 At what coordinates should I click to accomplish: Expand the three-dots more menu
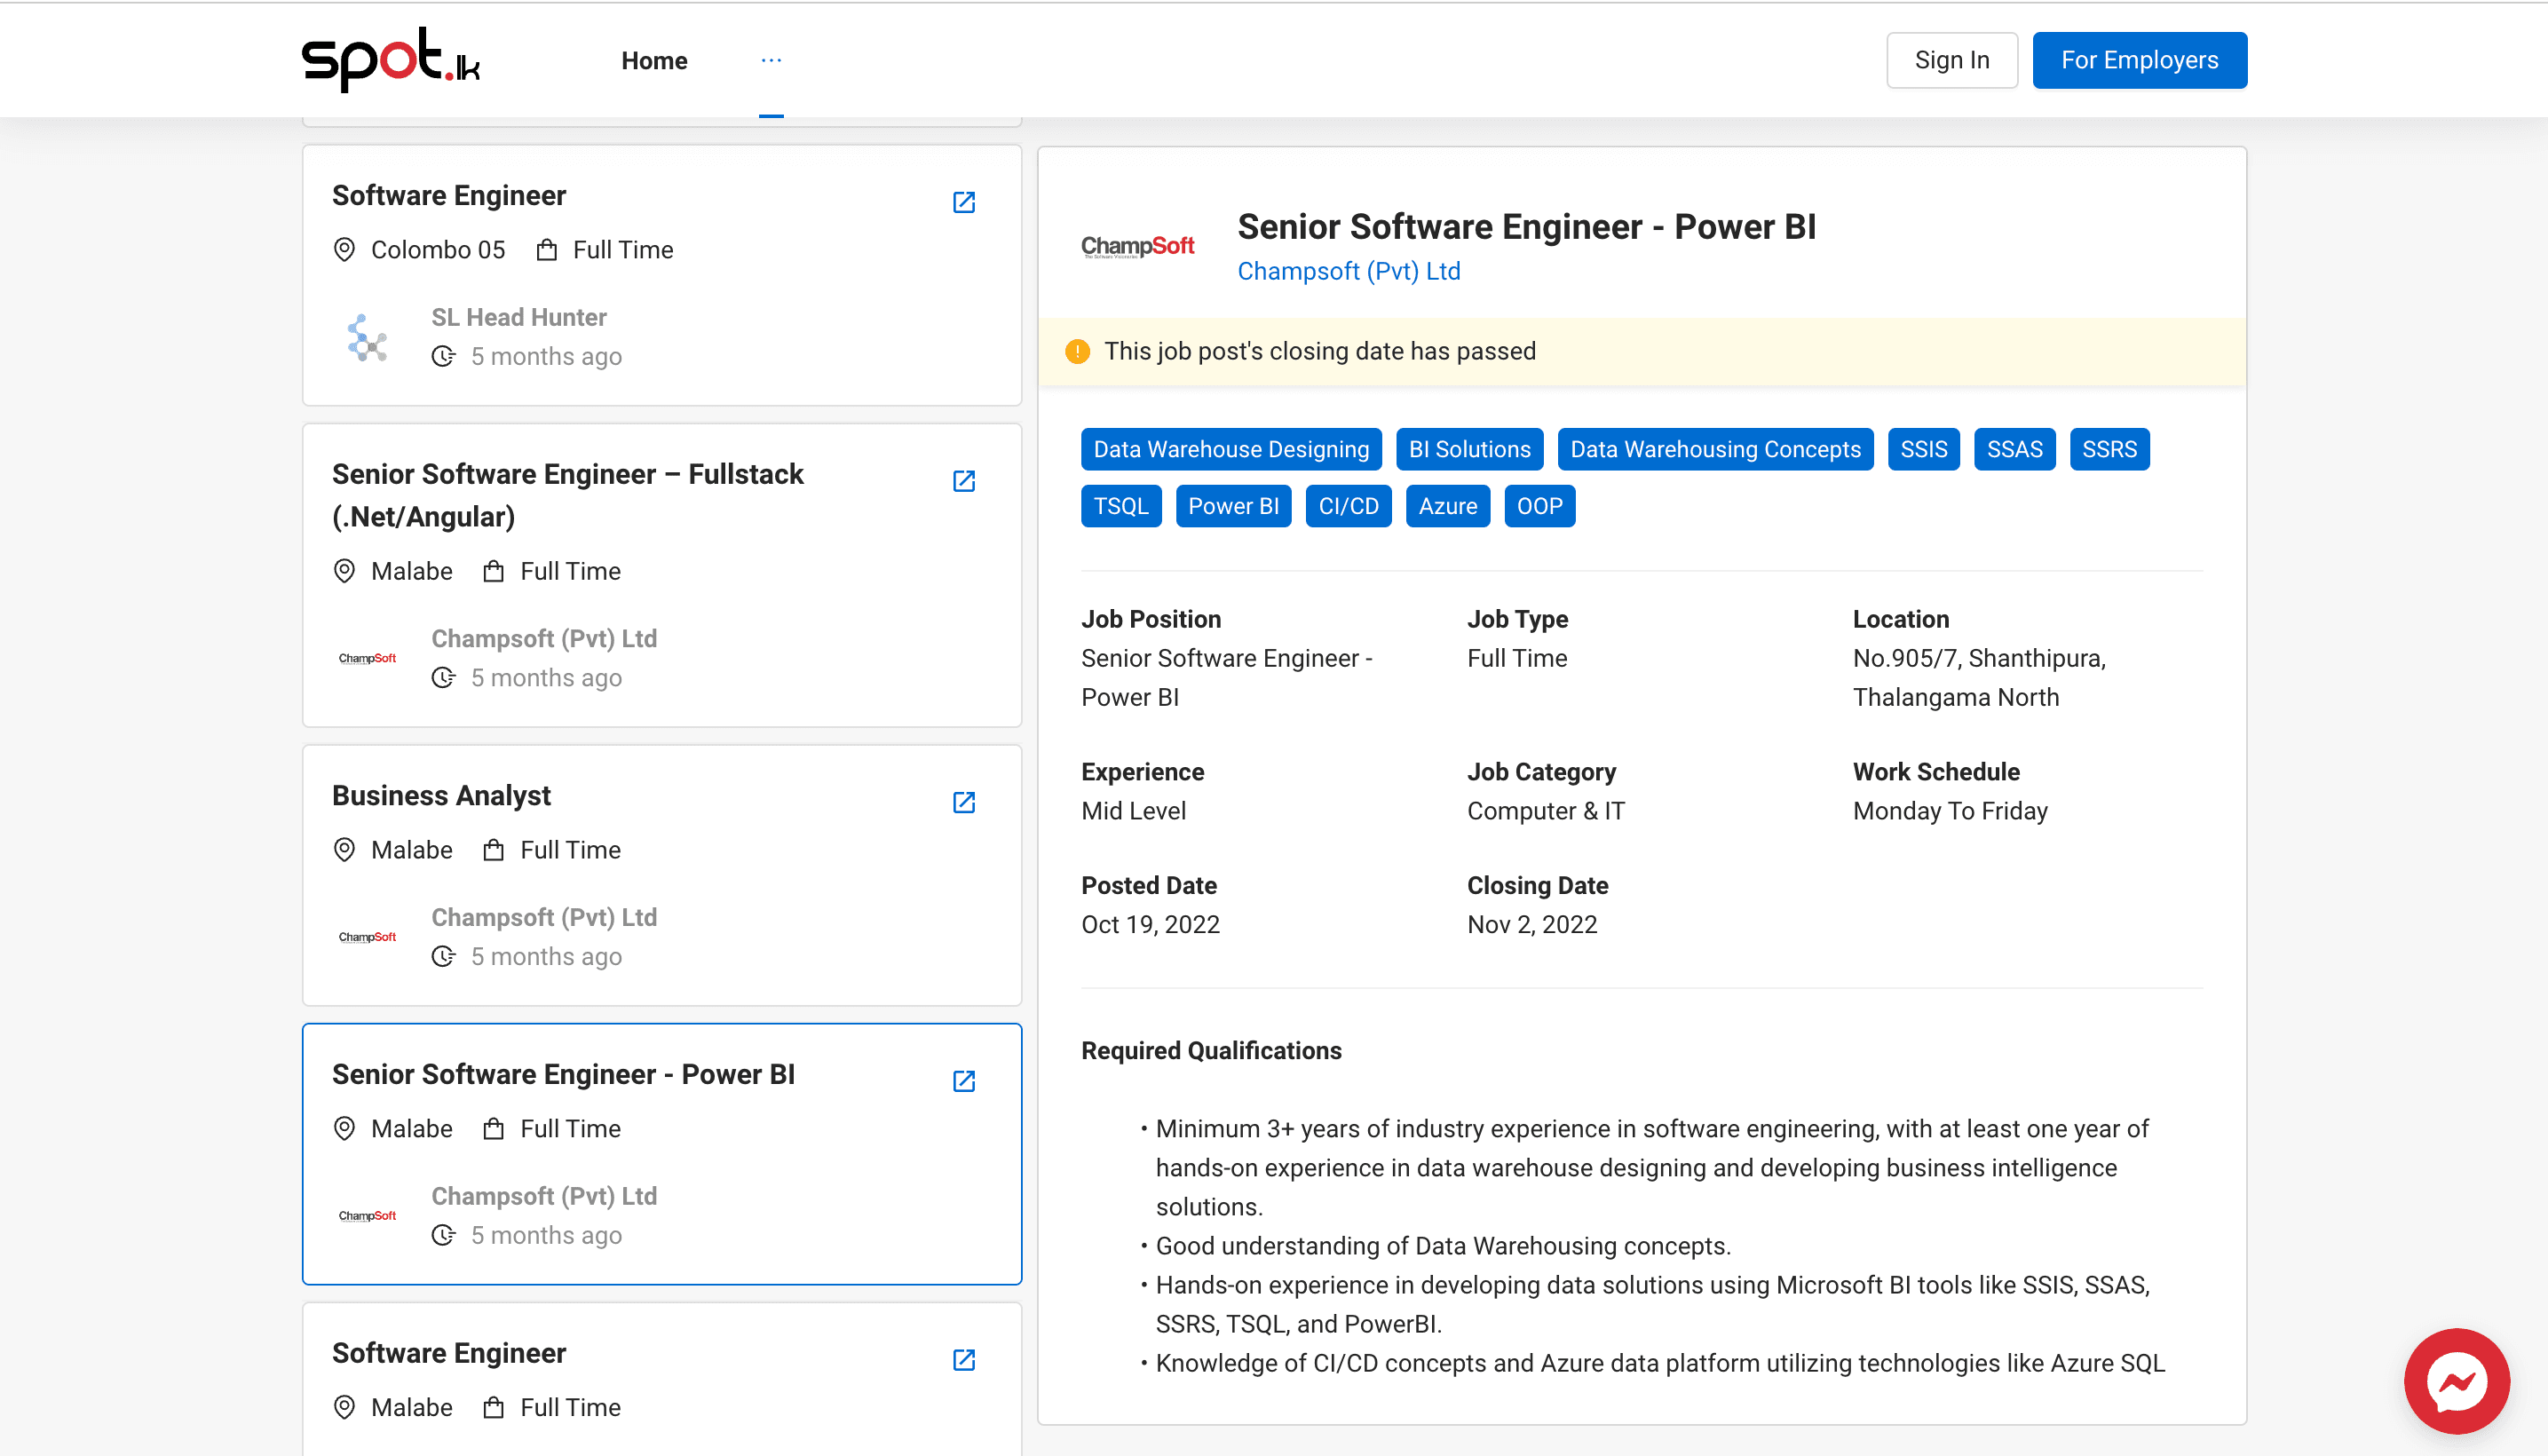click(771, 60)
